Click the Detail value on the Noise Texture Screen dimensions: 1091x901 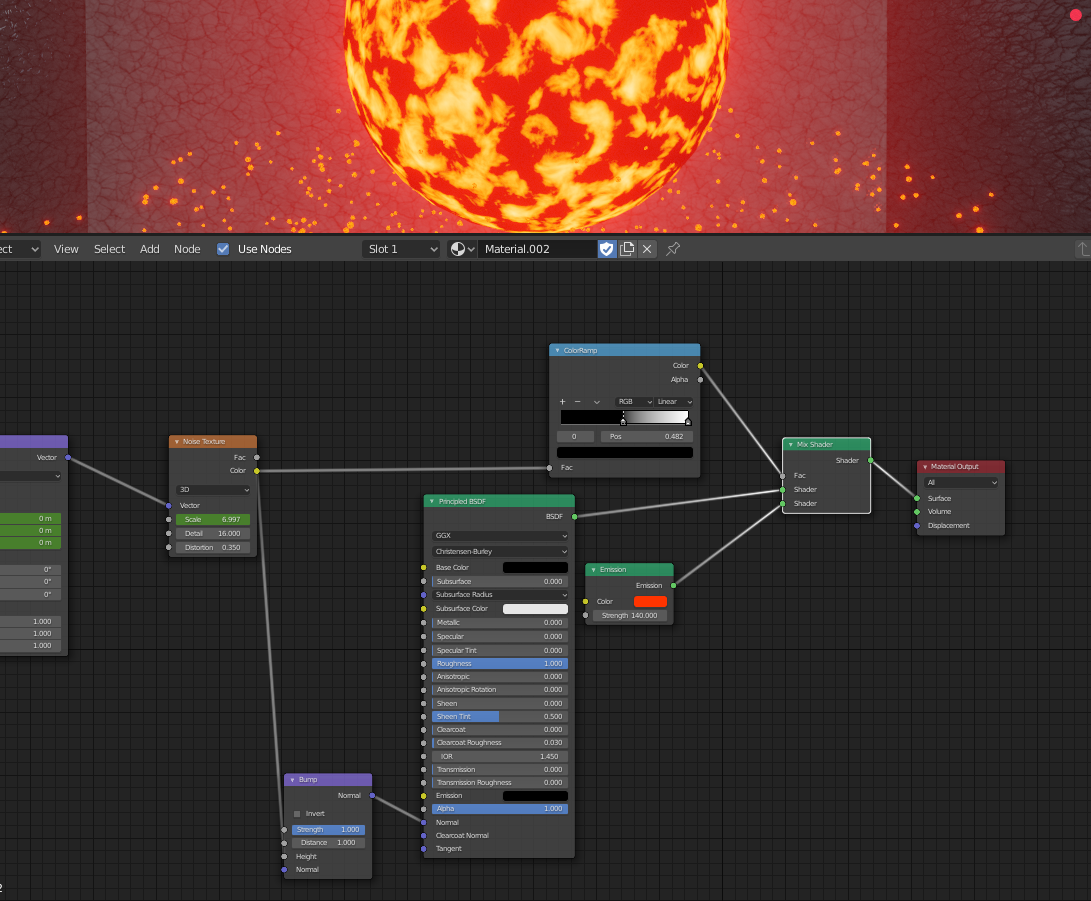point(212,533)
